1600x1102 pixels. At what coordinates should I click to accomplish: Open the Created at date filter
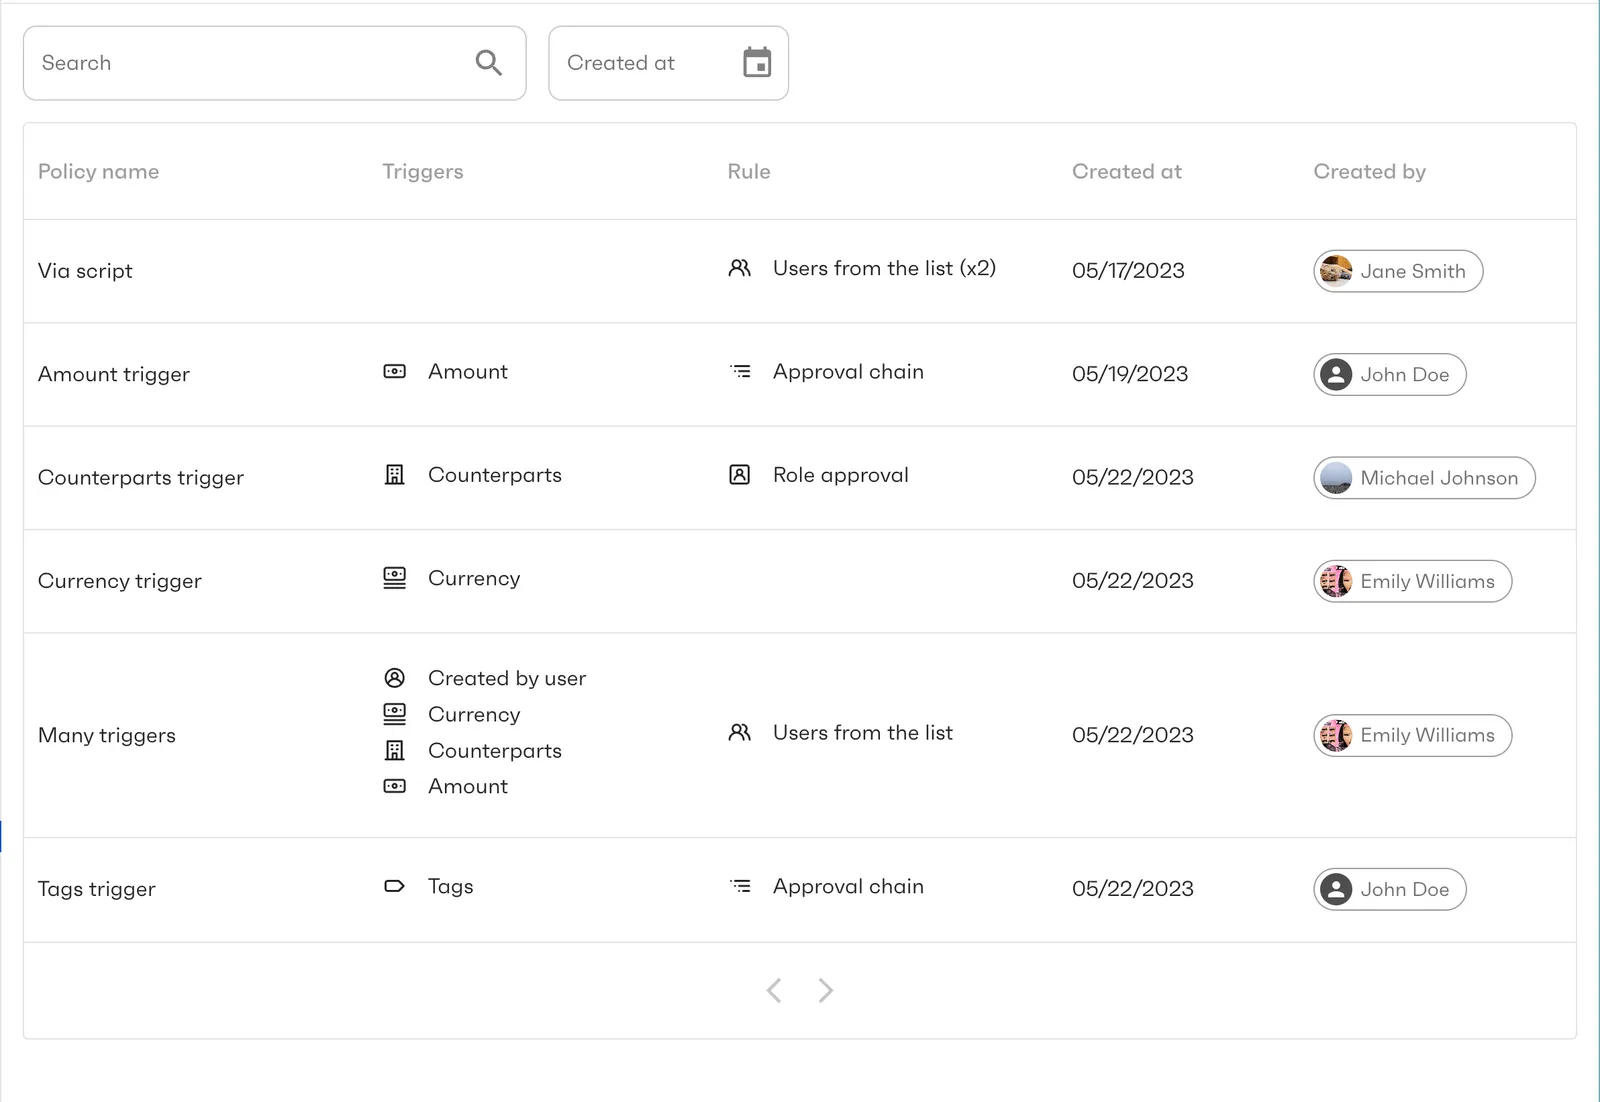point(668,63)
